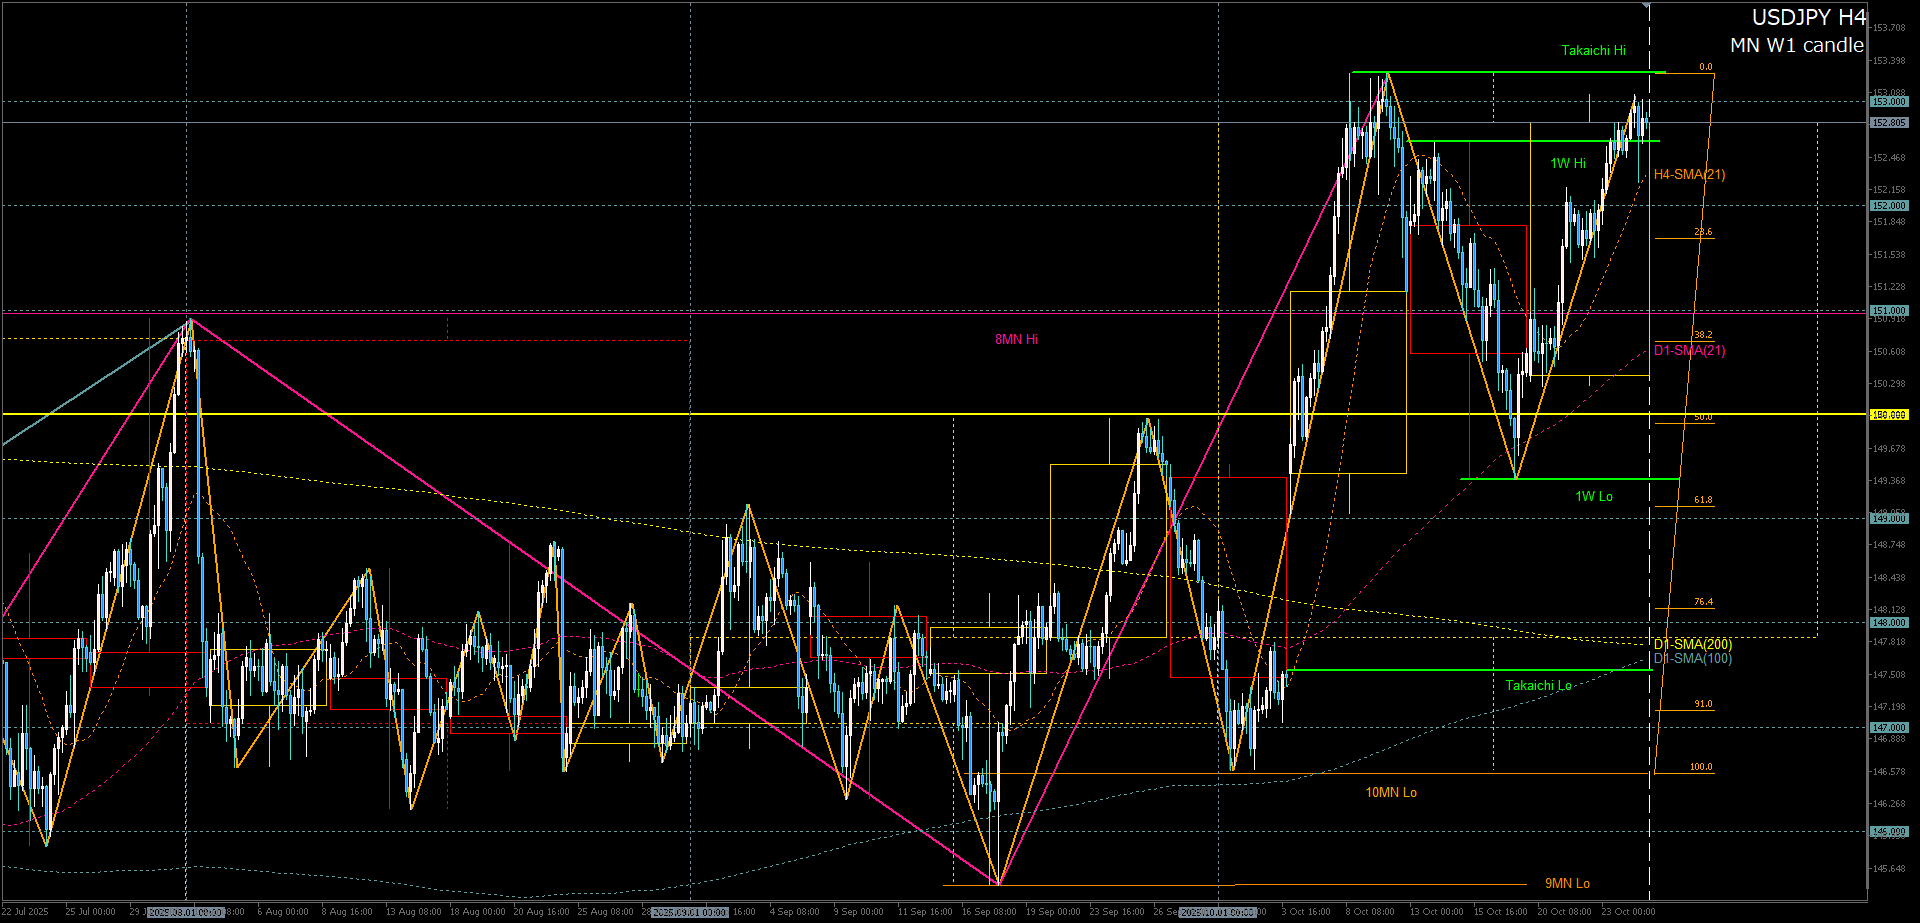
Task: Click the 10MN Lo label
Action: [x=1391, y=793]
